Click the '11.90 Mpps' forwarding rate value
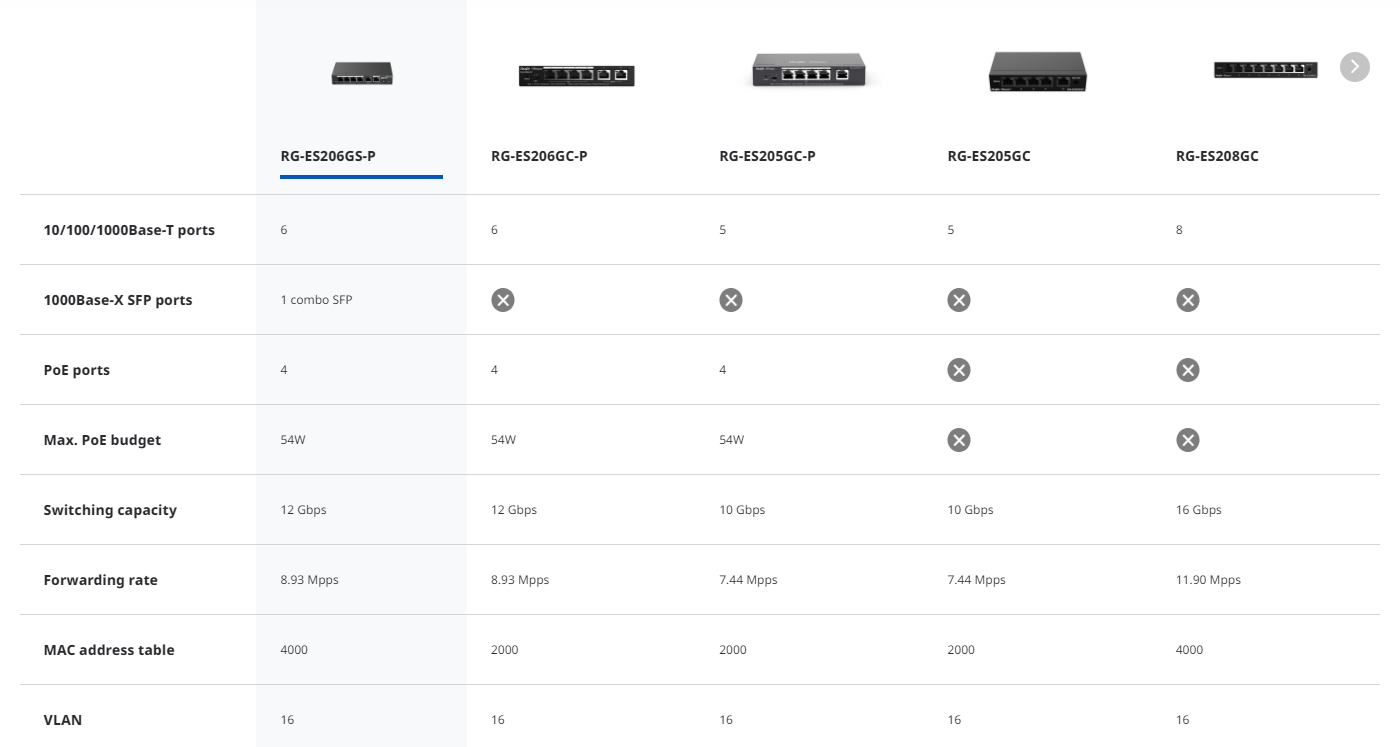 pyautogui.click(x=1208, y=580)
